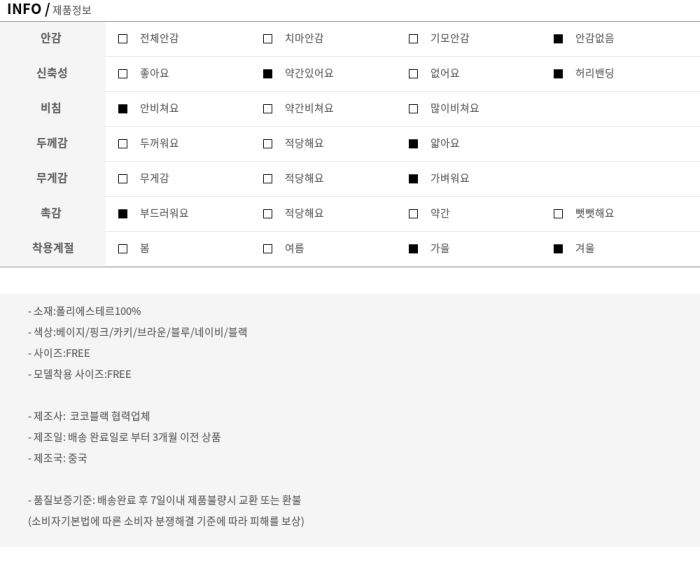Uncheck the 가을 season checkbox
The image size is (700, 574).
413,249
